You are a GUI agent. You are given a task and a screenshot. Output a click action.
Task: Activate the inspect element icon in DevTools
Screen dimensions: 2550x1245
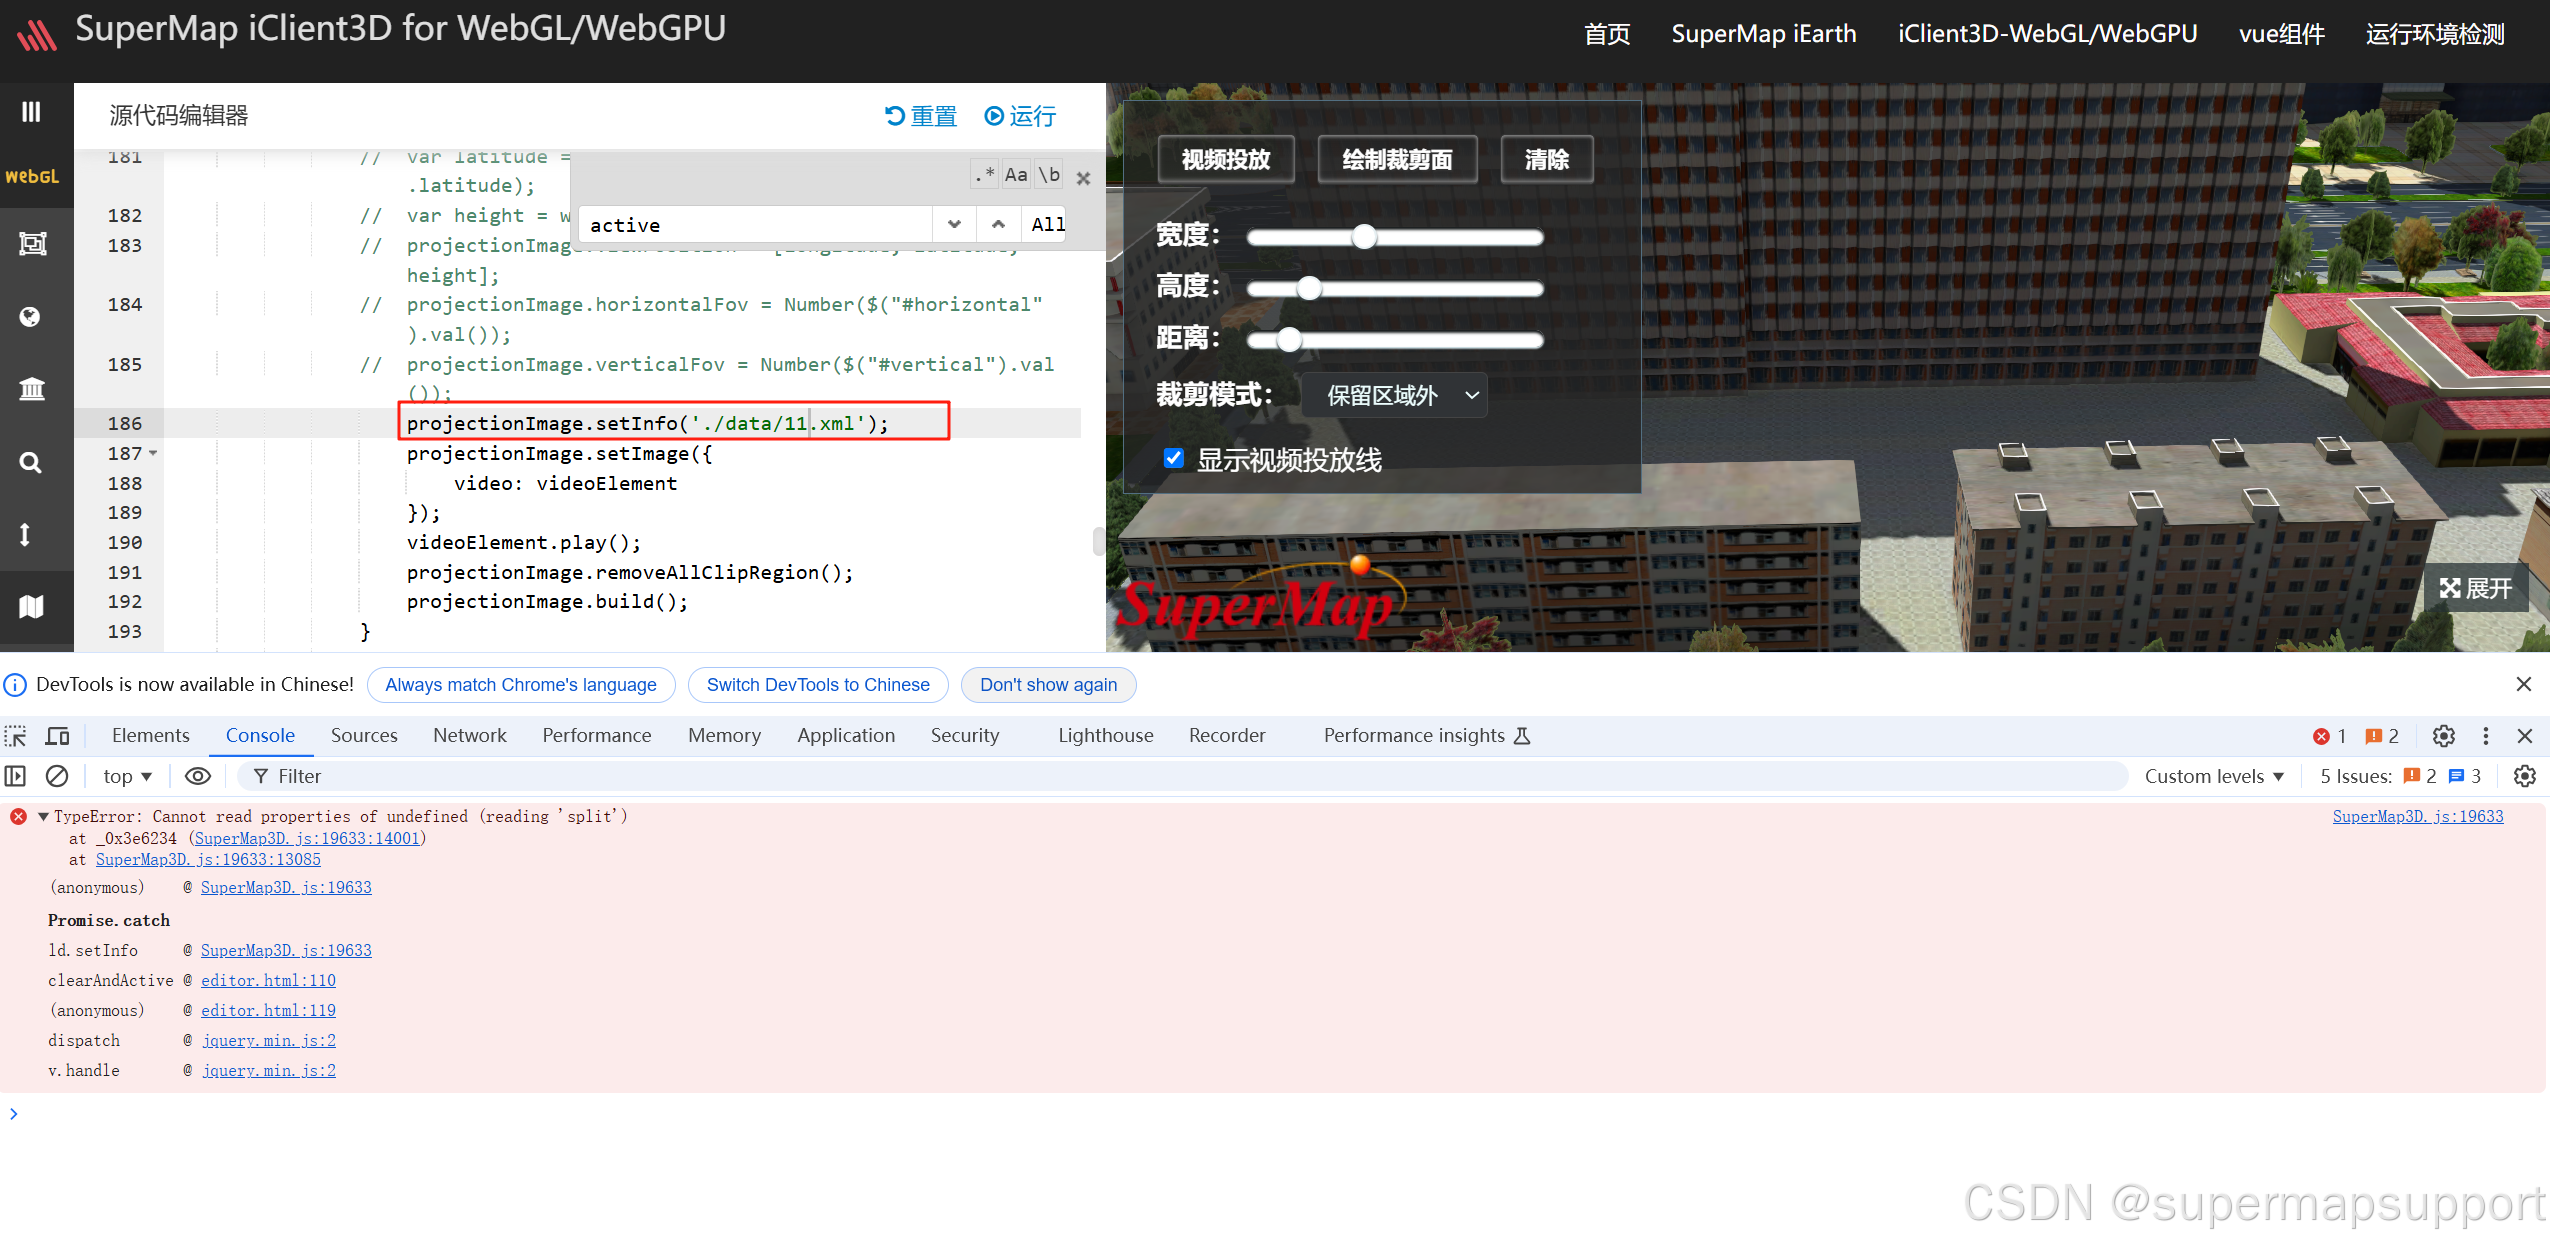tap(15, 735)
